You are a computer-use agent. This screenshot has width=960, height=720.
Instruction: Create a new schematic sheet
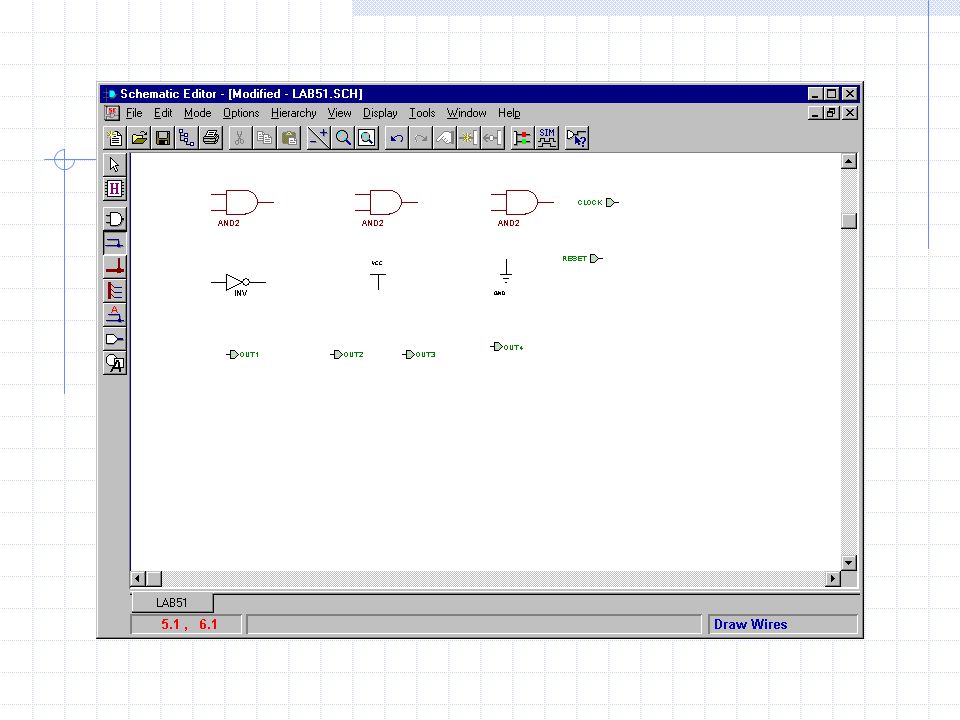[x=114, y=138]
